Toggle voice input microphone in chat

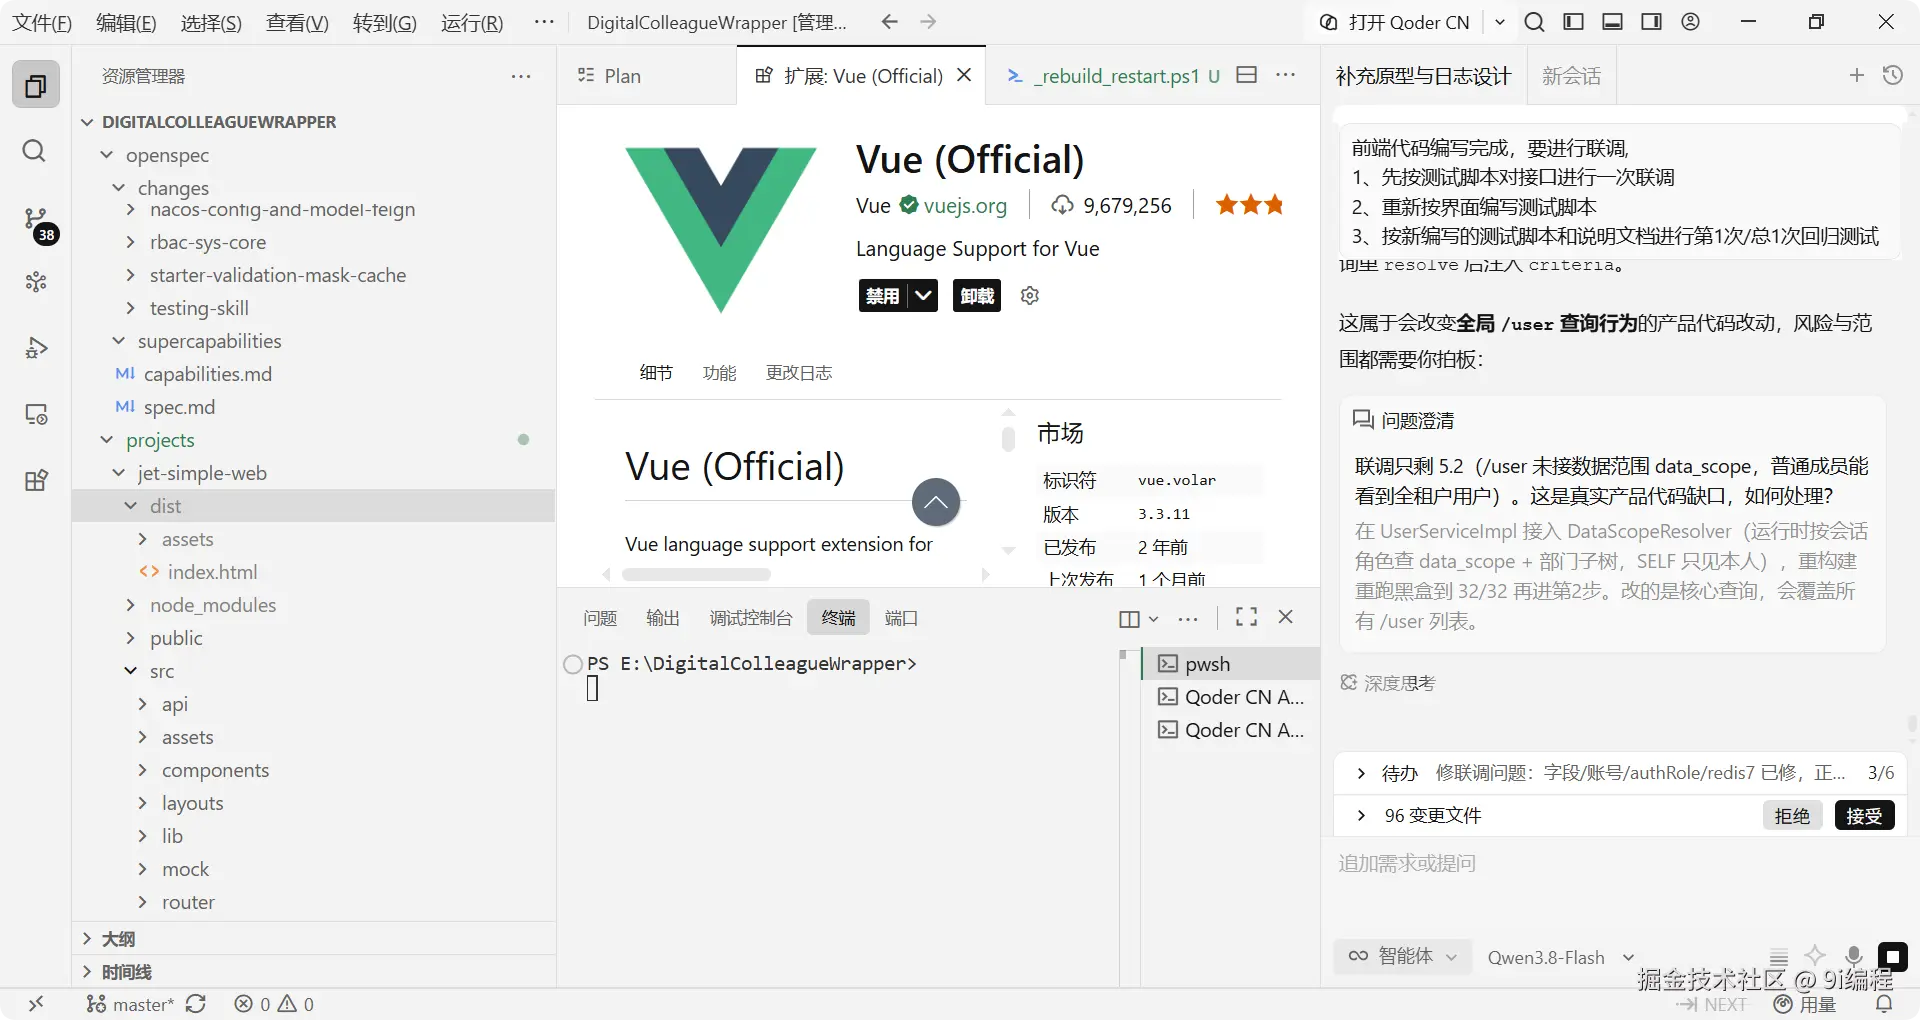1853,956
